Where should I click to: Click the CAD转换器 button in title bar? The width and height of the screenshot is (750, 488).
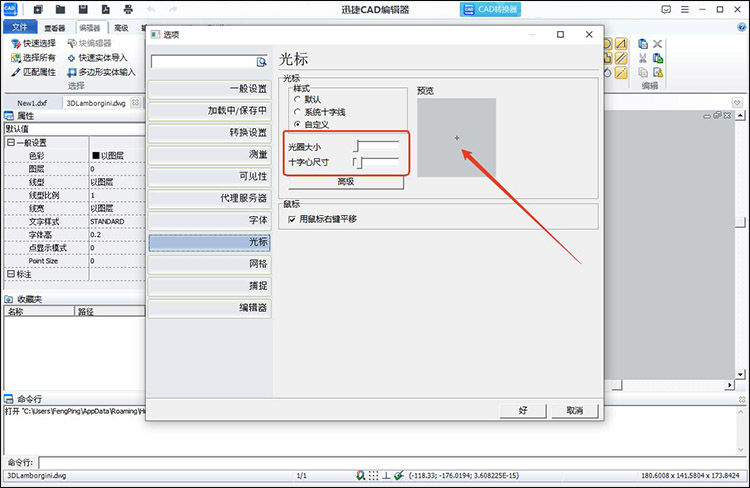click(490, 9)
